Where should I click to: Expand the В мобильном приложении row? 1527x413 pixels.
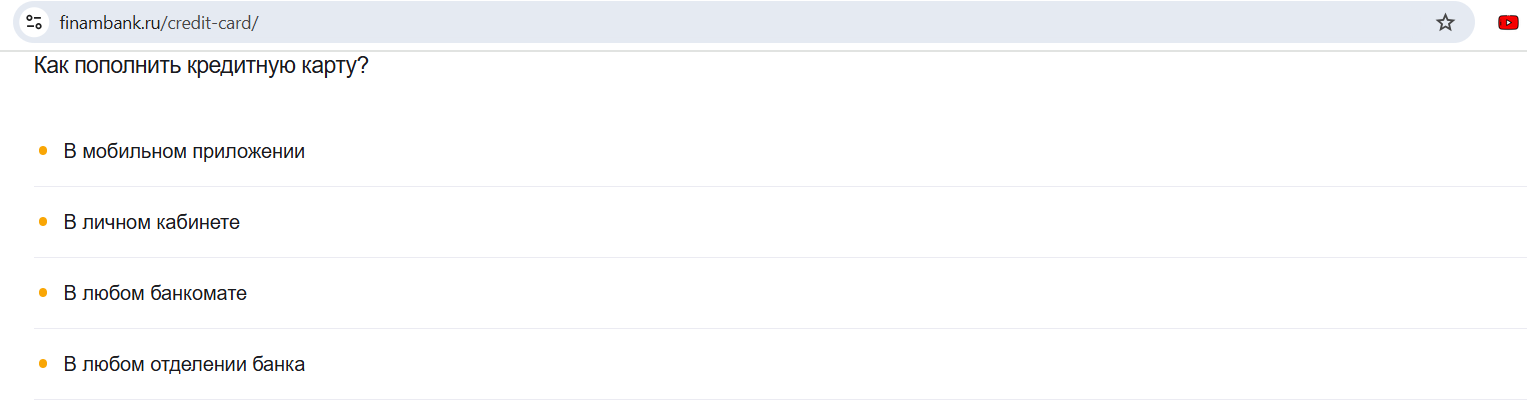780,151
